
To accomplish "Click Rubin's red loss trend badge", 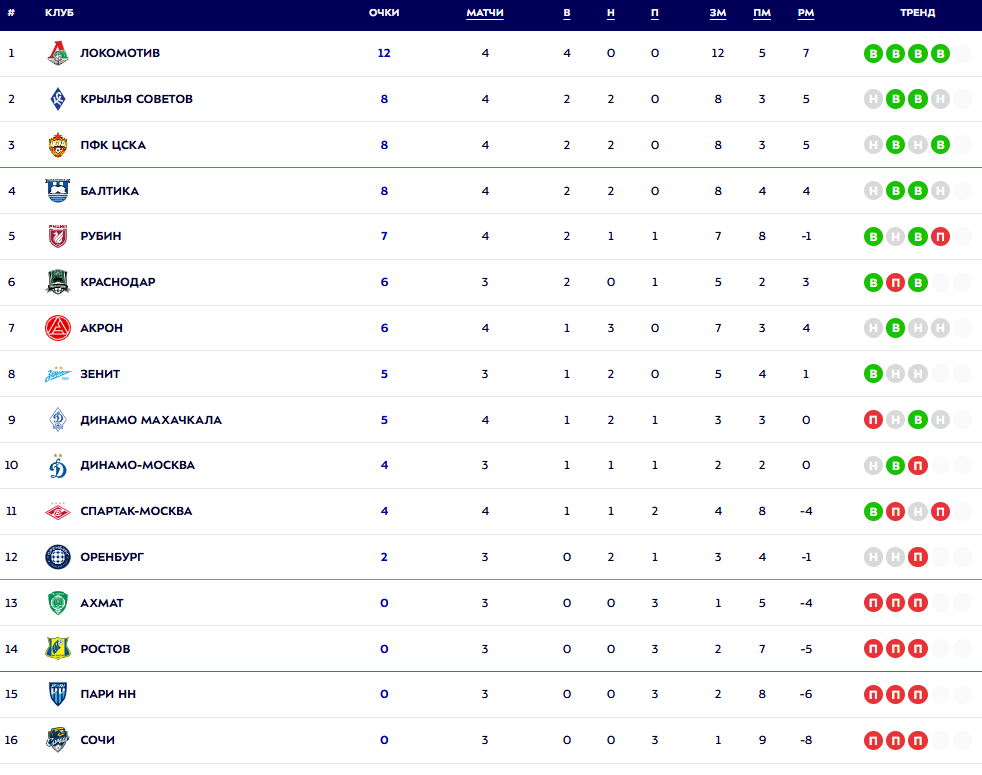I will pyautogui.click(x=940, y=237).
